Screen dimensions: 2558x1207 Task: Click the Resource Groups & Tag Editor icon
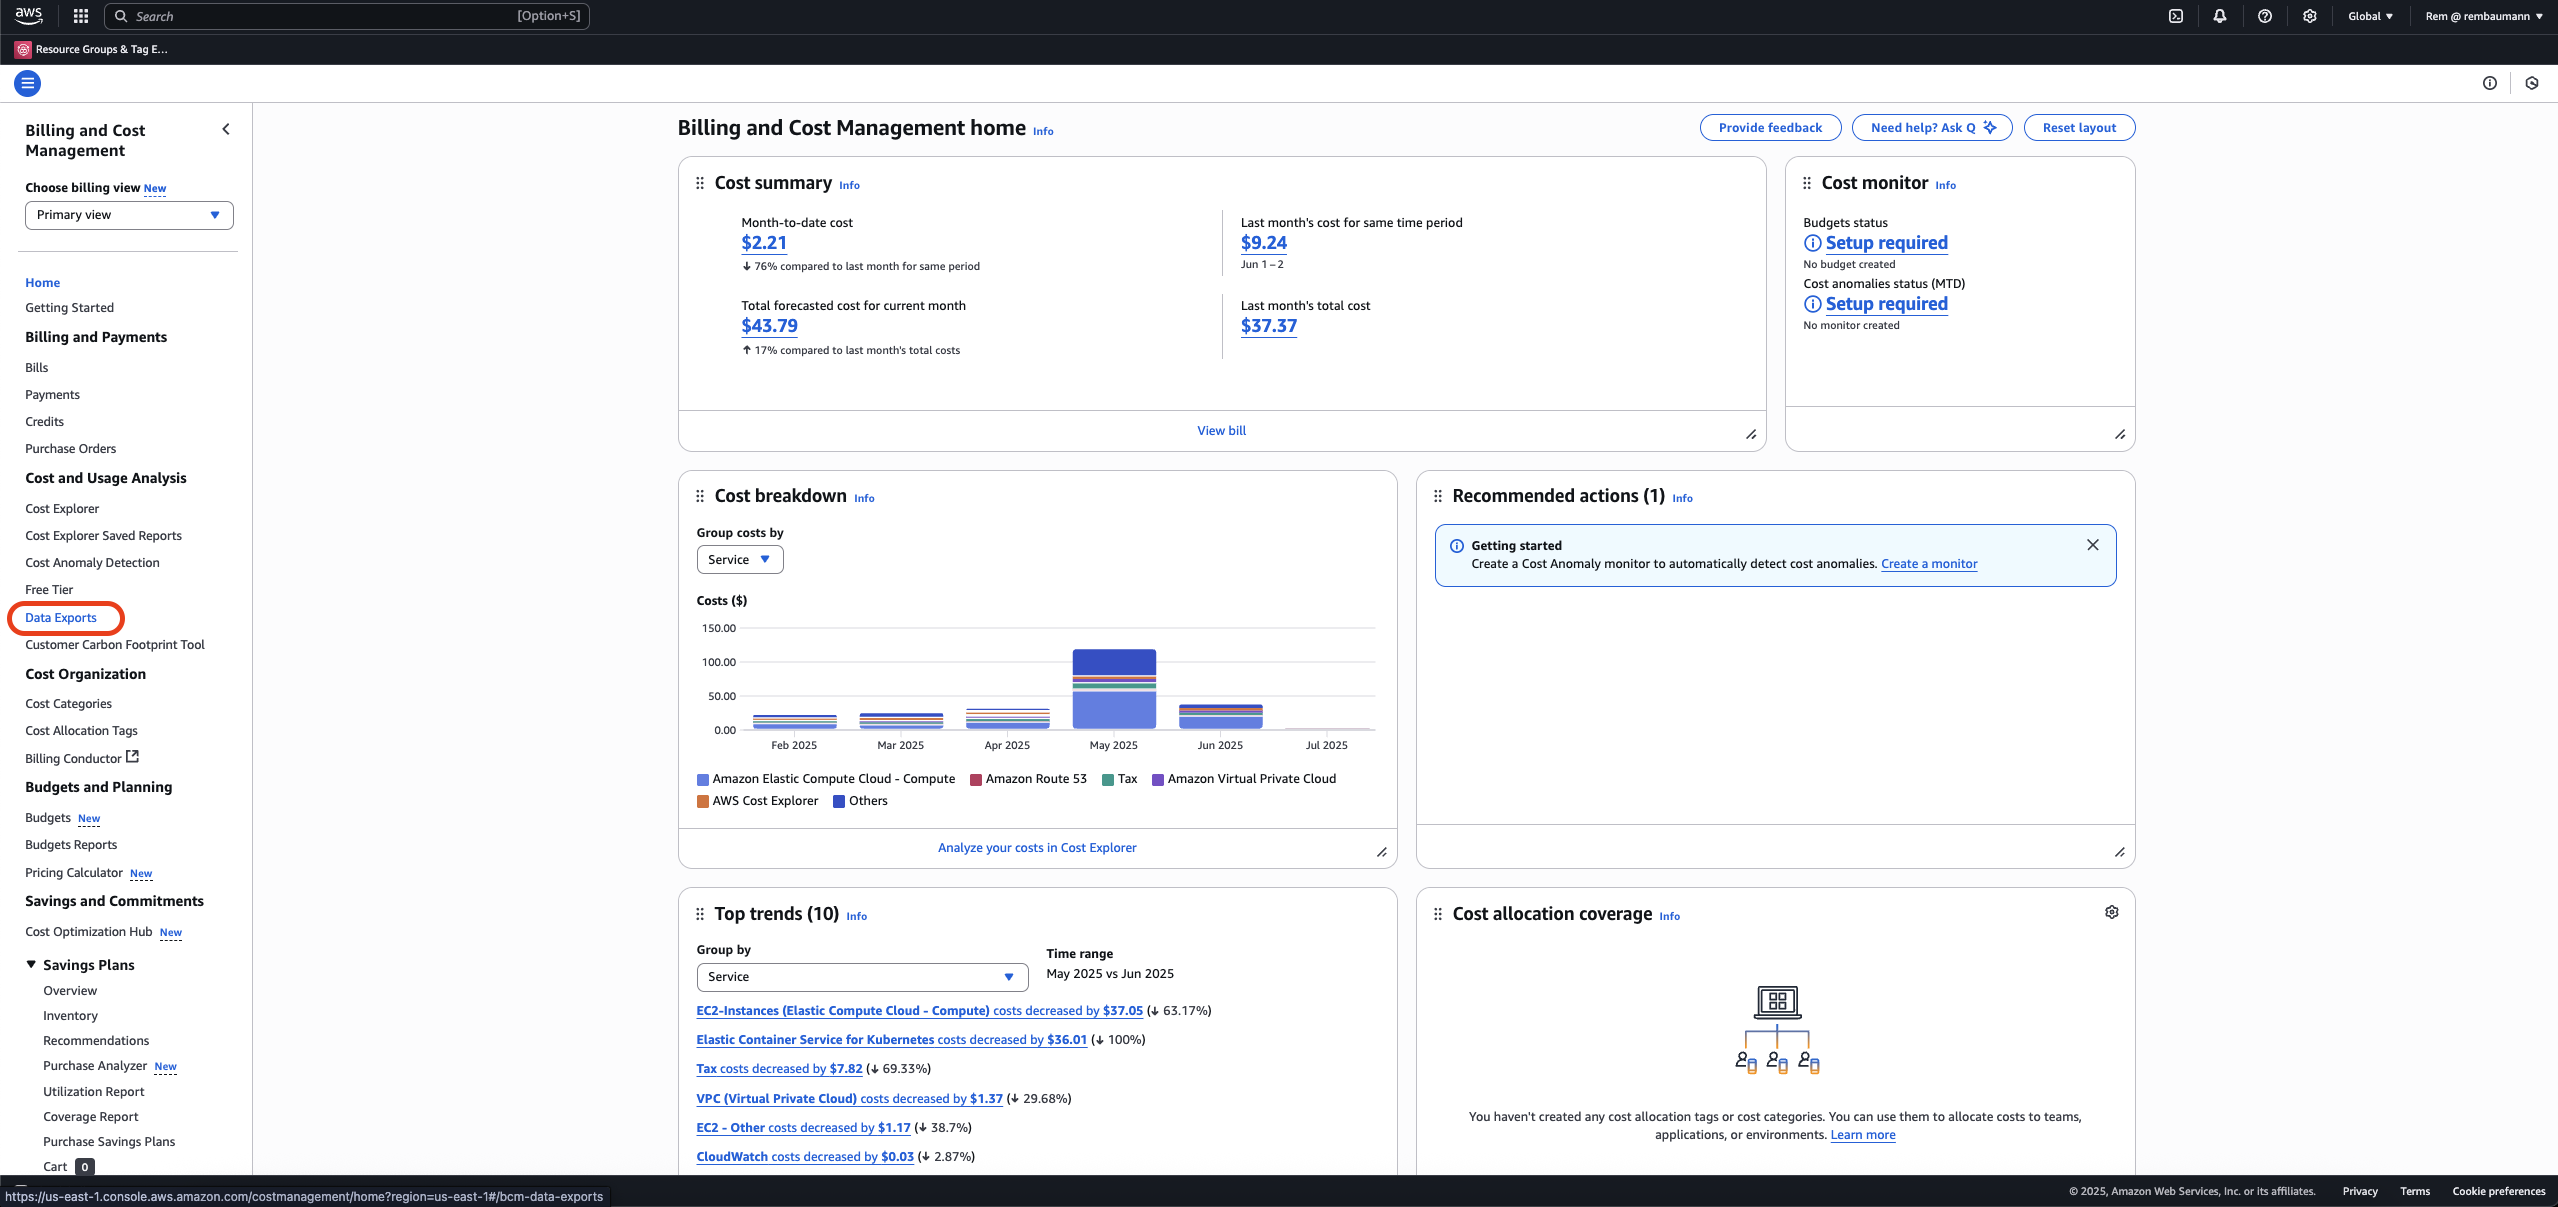click(x=23, y=49)
